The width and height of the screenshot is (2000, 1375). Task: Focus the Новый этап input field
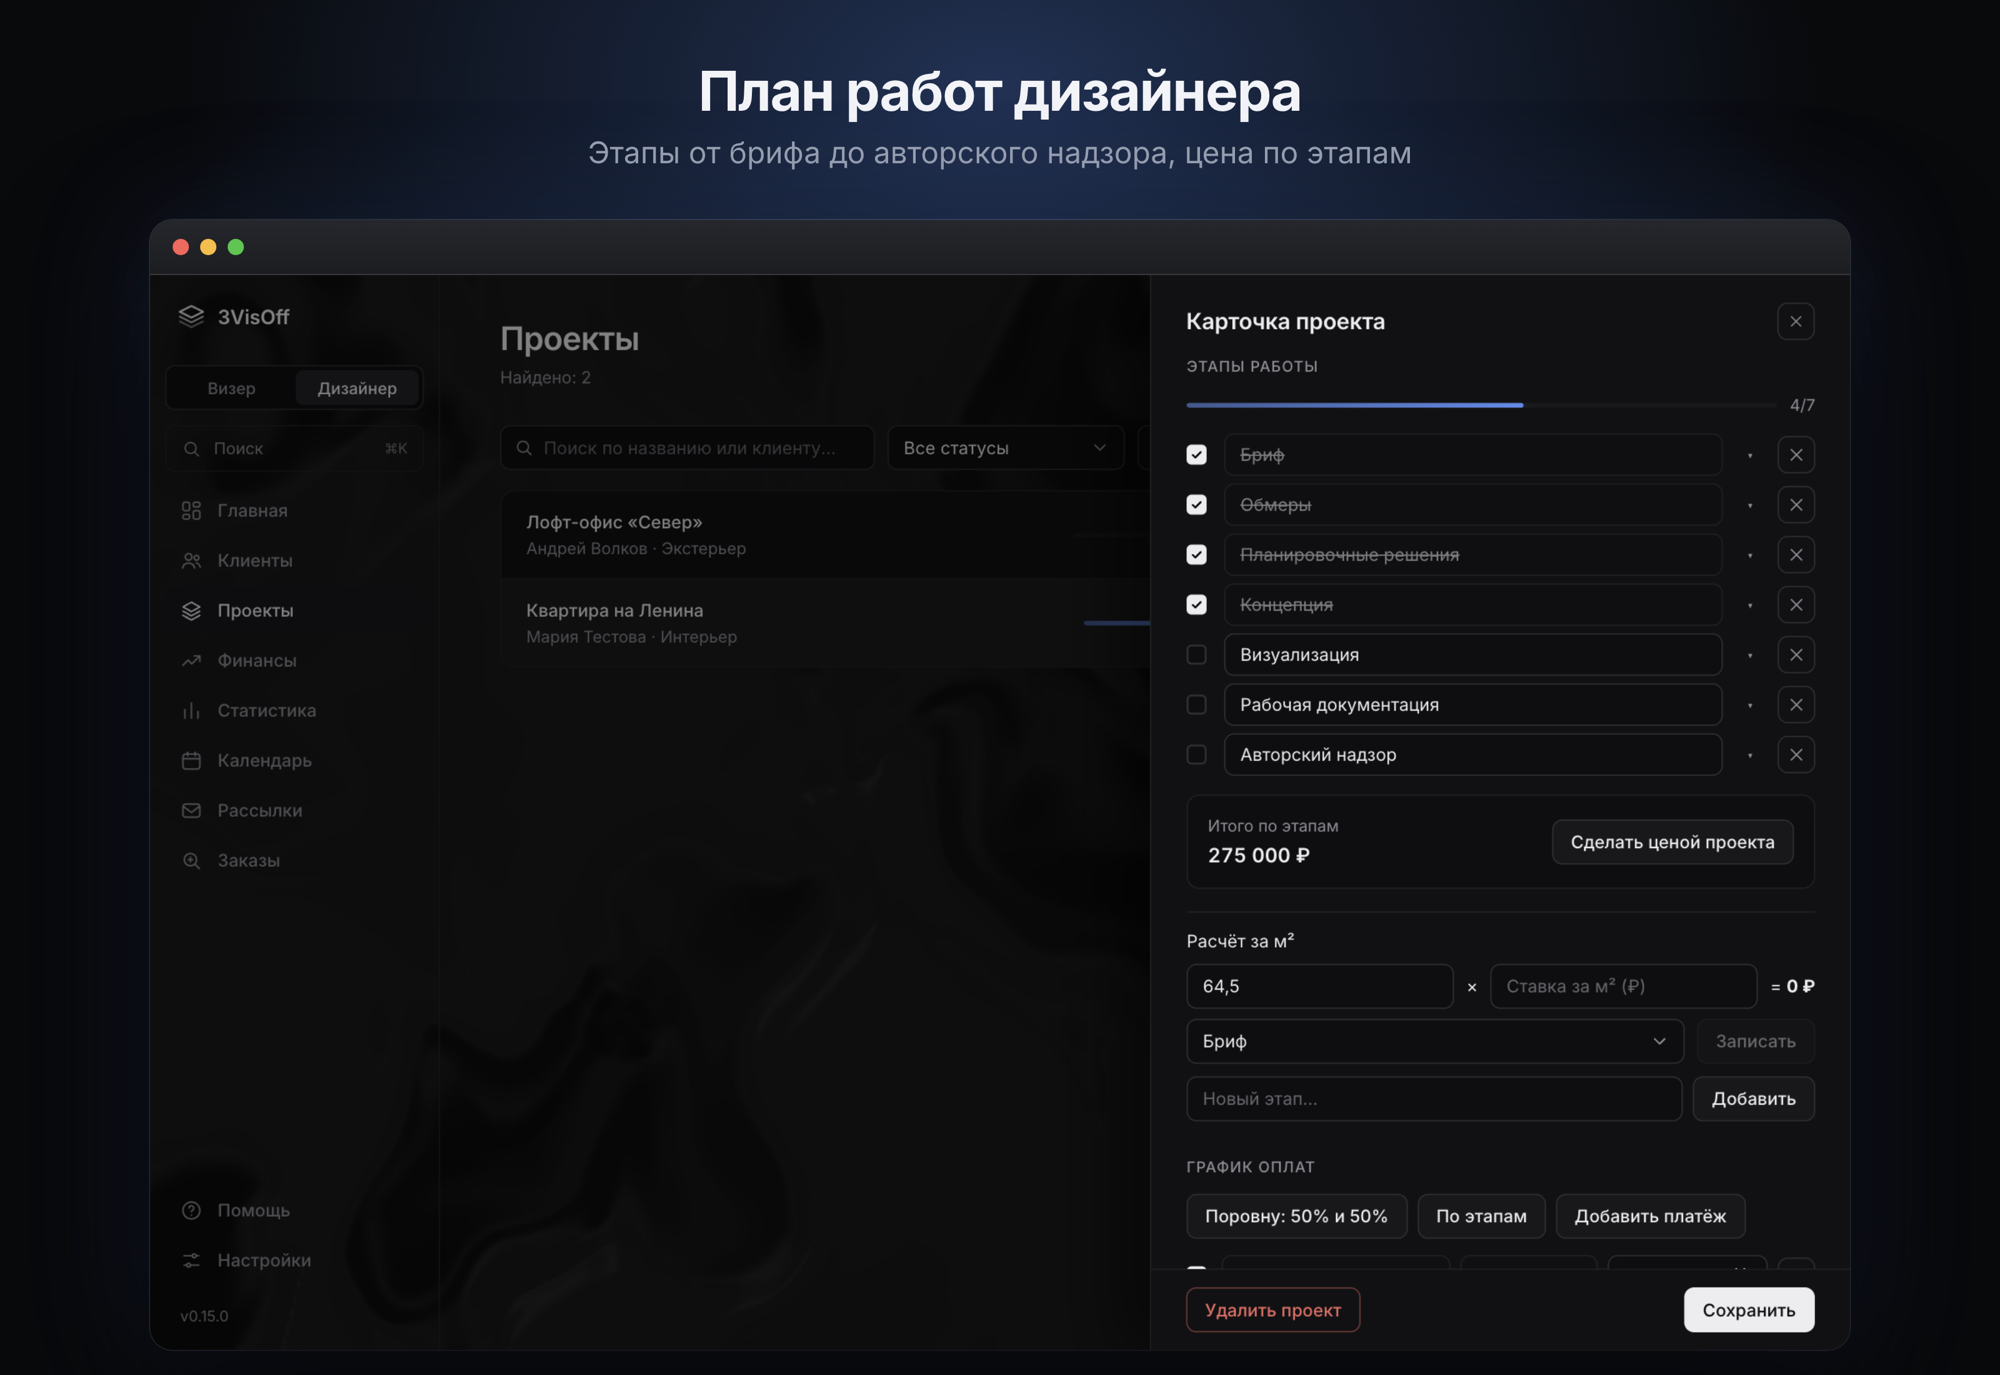pyautogui.click(x=1434, y=1099)
